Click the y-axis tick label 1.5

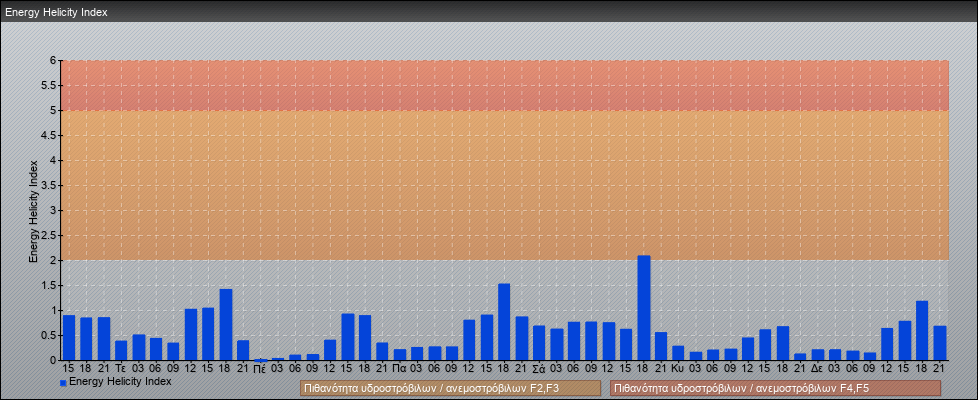click(49, 285)
